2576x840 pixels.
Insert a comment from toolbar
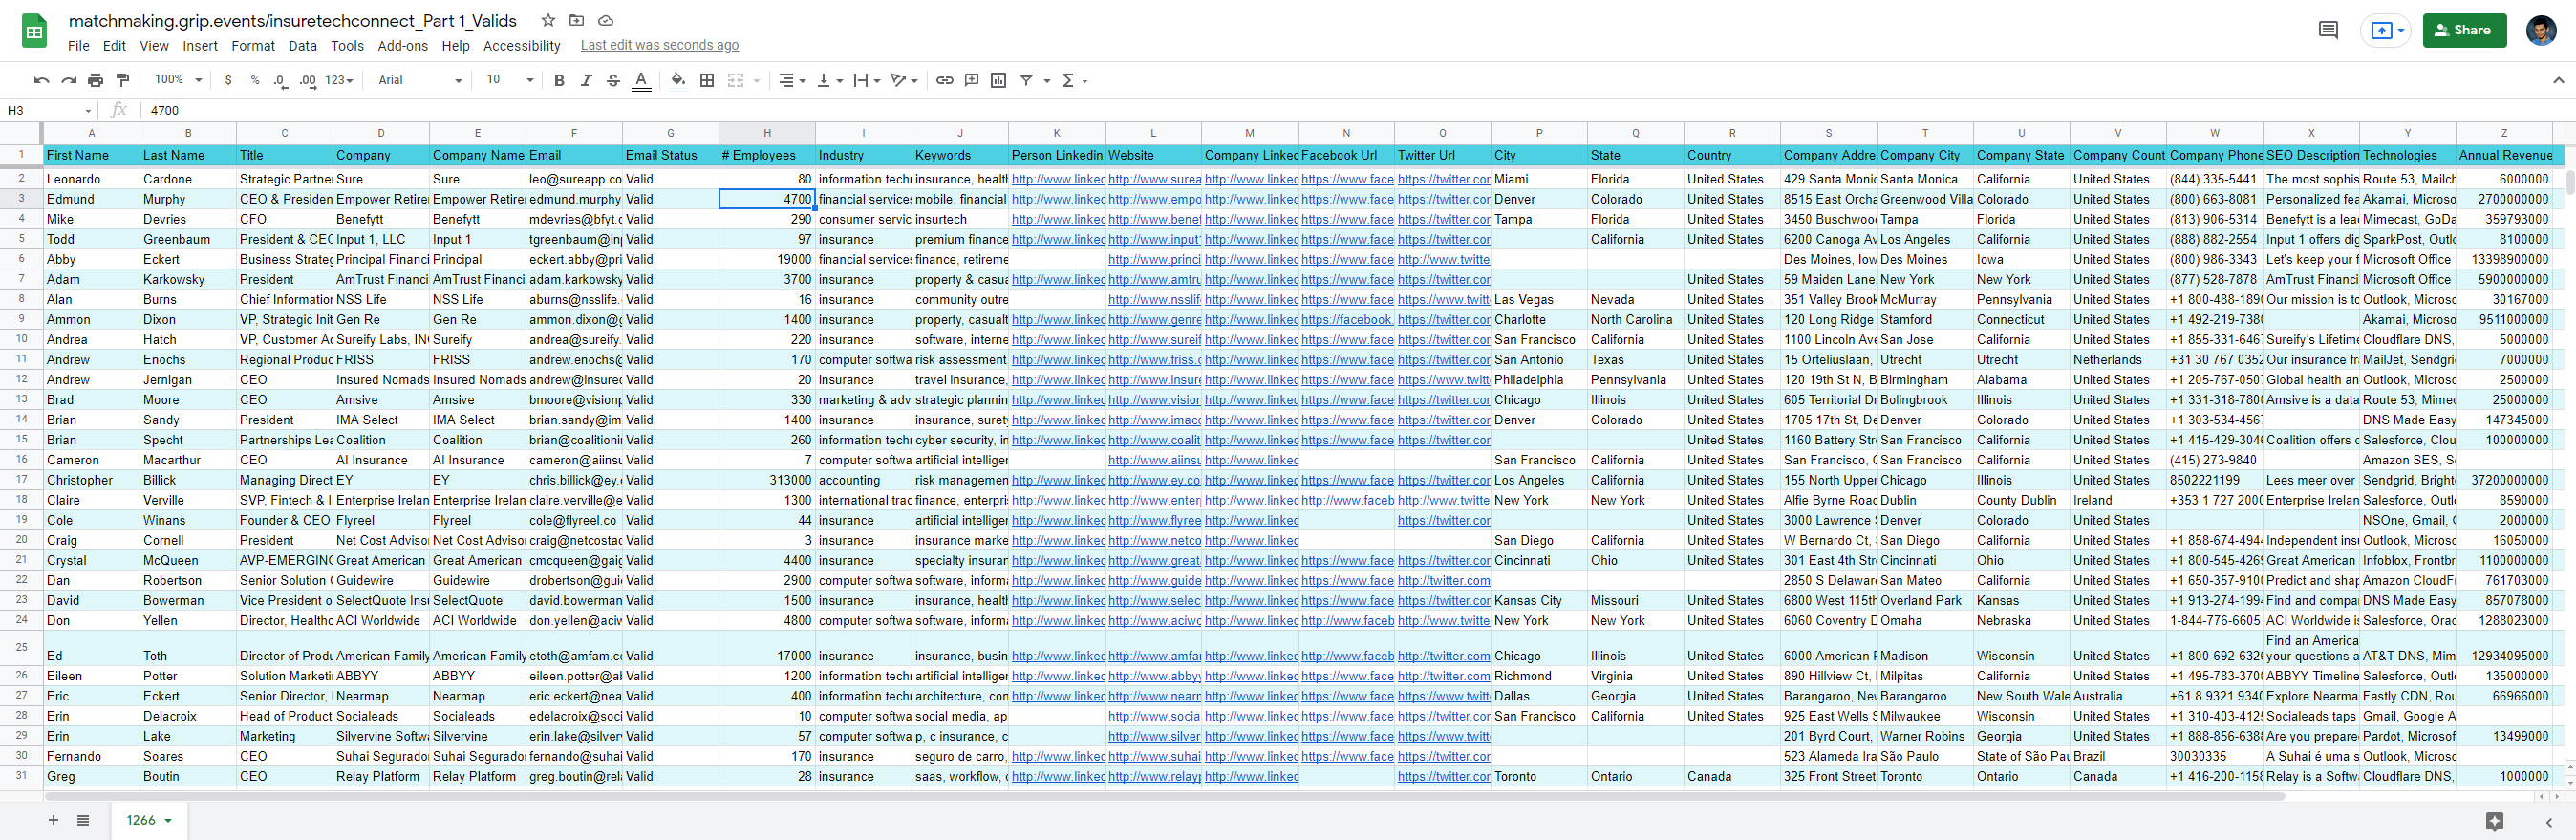(x=971, y=80)
